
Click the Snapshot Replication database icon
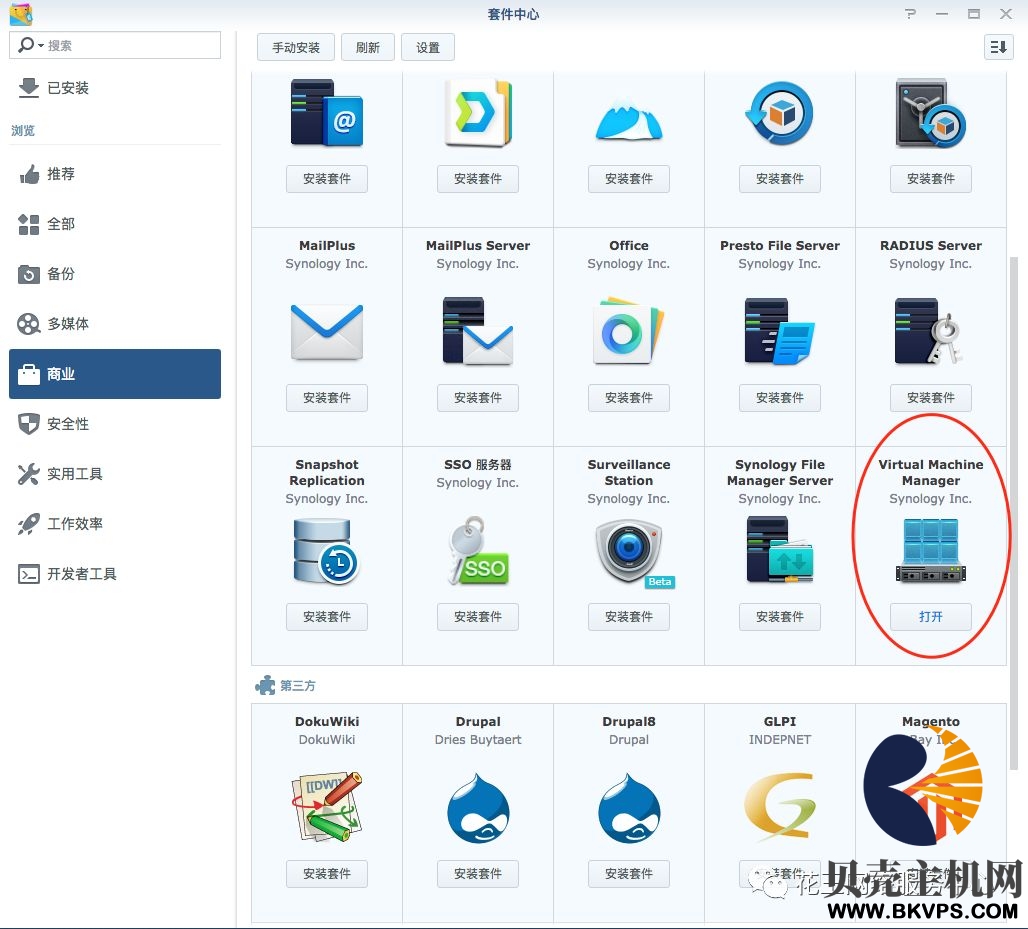(326, 551)
